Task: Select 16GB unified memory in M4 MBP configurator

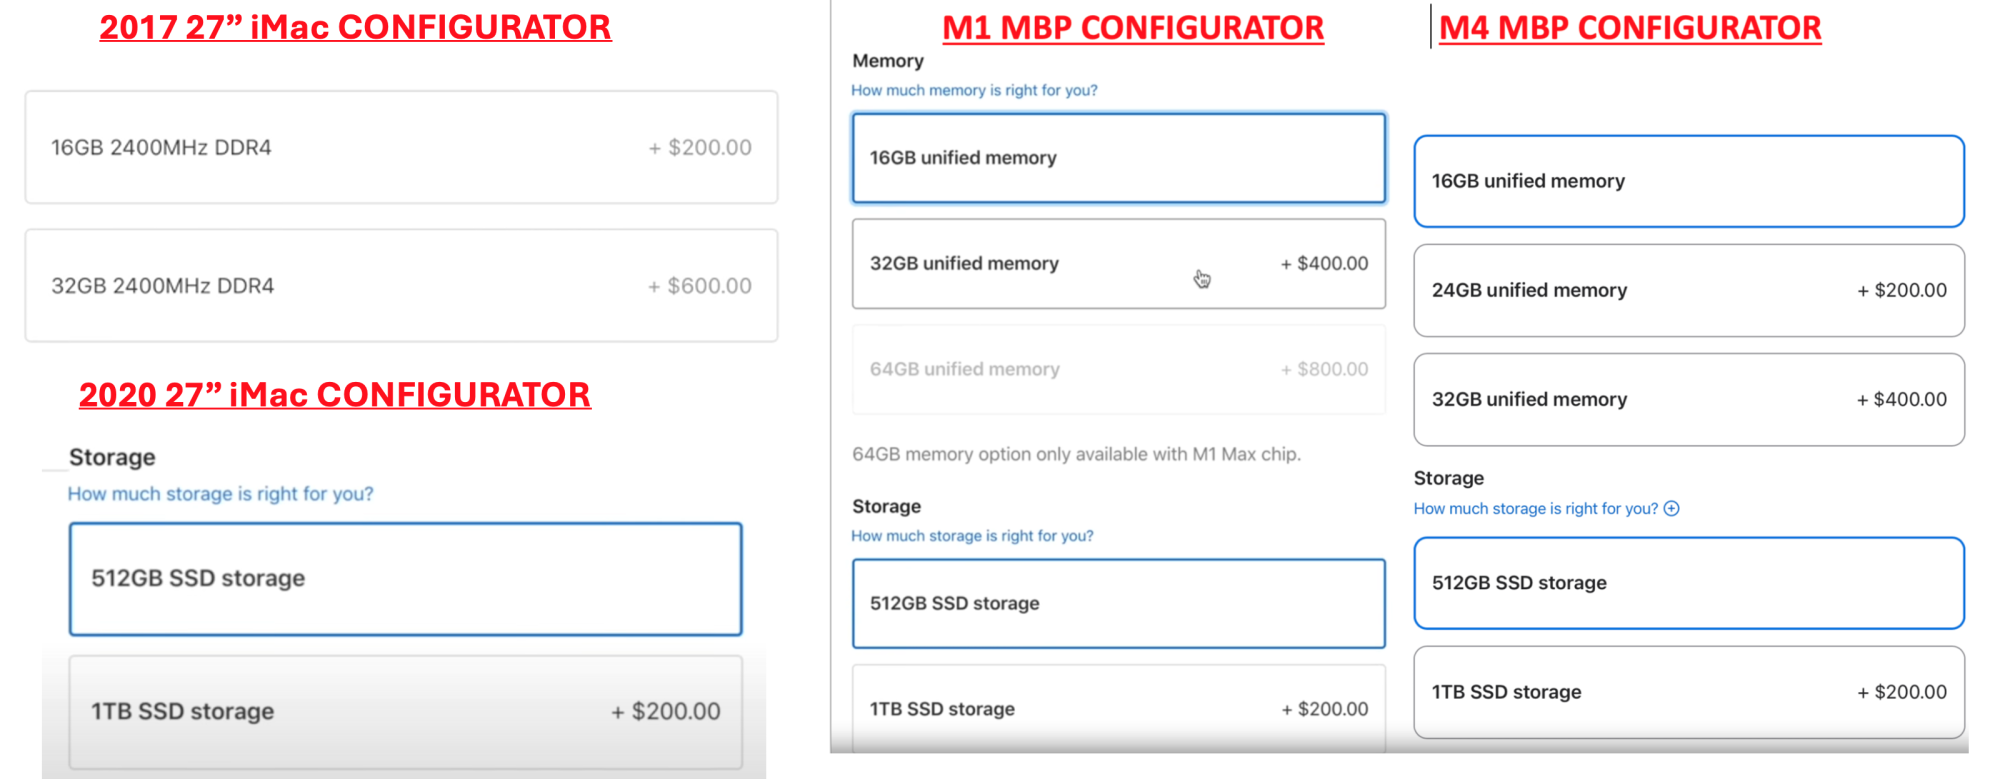Action: pyautogui.click(x=1688, y=182)
